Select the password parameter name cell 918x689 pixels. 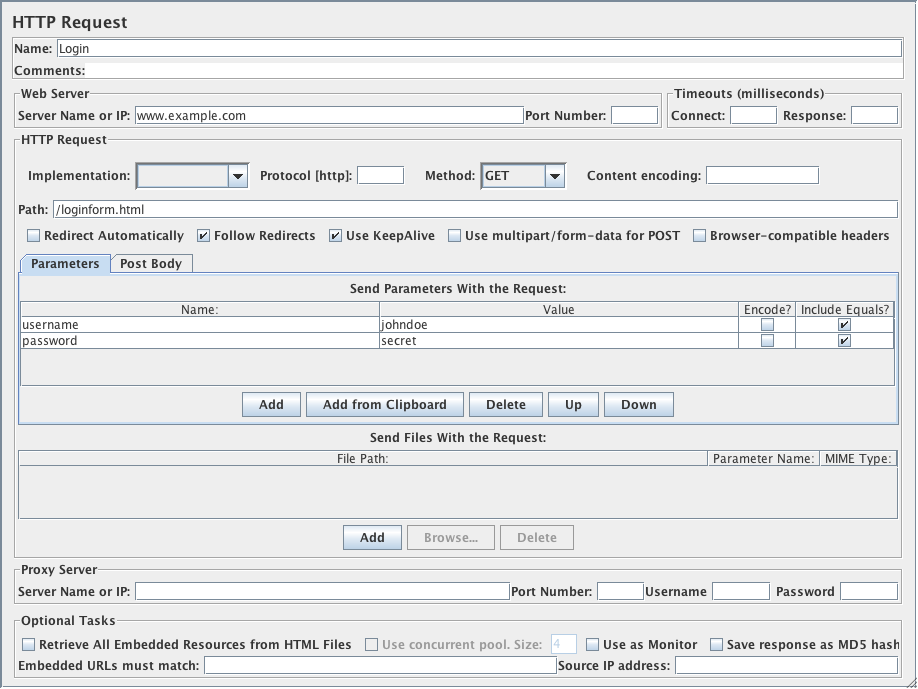(200, 341)
